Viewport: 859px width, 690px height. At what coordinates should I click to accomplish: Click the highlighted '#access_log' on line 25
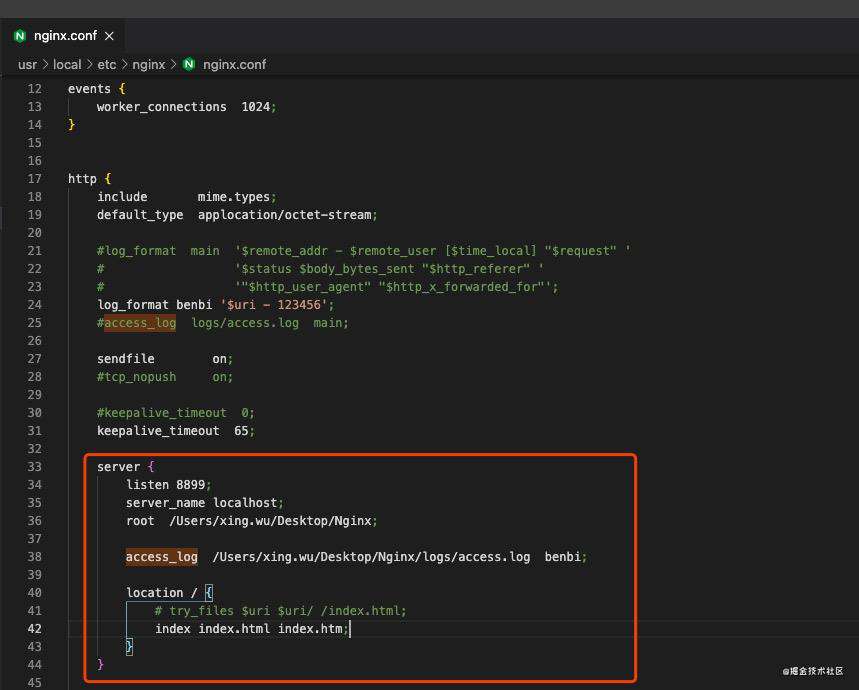pyautogui.click(x=136, y=323)
